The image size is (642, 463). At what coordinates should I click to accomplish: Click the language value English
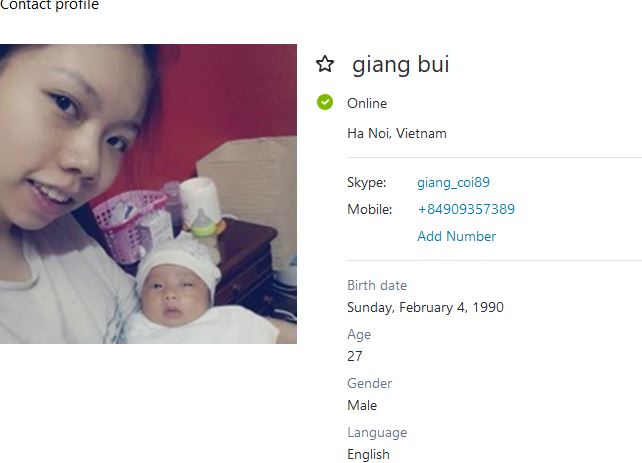coord(368,454)
